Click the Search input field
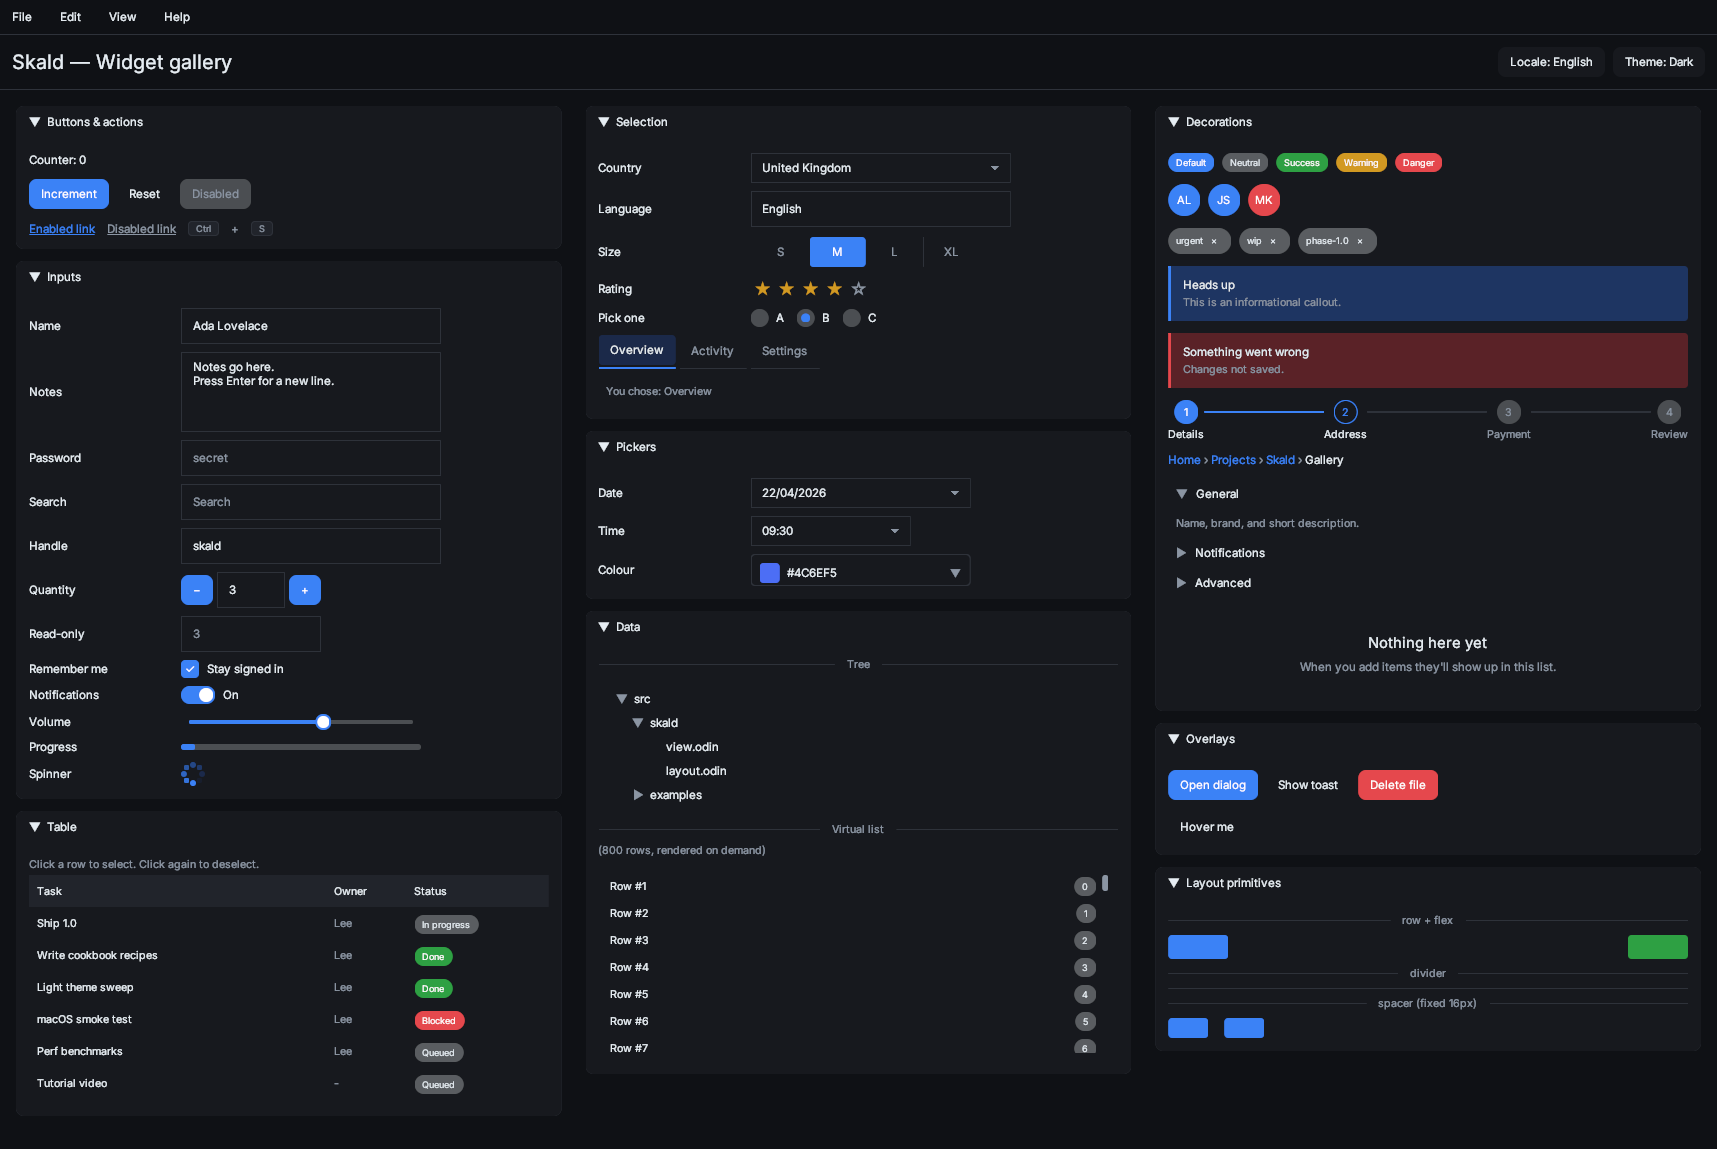 coord(311,502)
